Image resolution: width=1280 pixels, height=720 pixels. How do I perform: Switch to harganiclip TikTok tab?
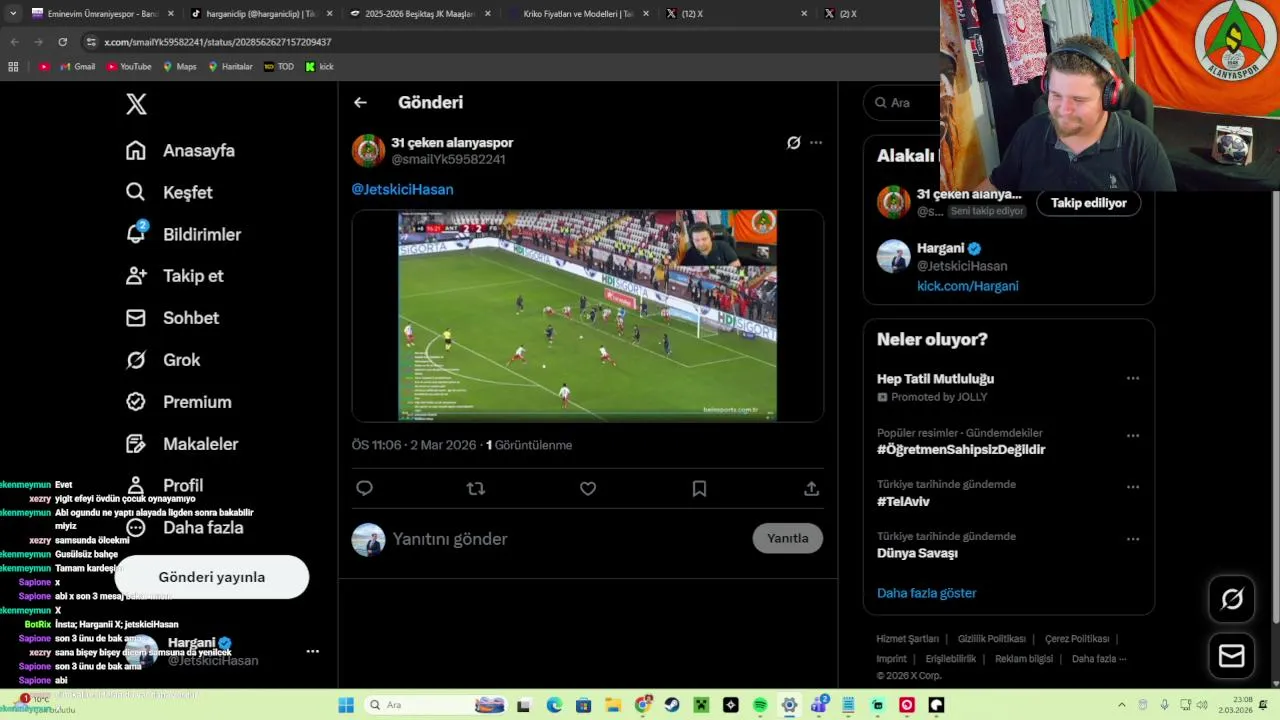coord(255,14)
